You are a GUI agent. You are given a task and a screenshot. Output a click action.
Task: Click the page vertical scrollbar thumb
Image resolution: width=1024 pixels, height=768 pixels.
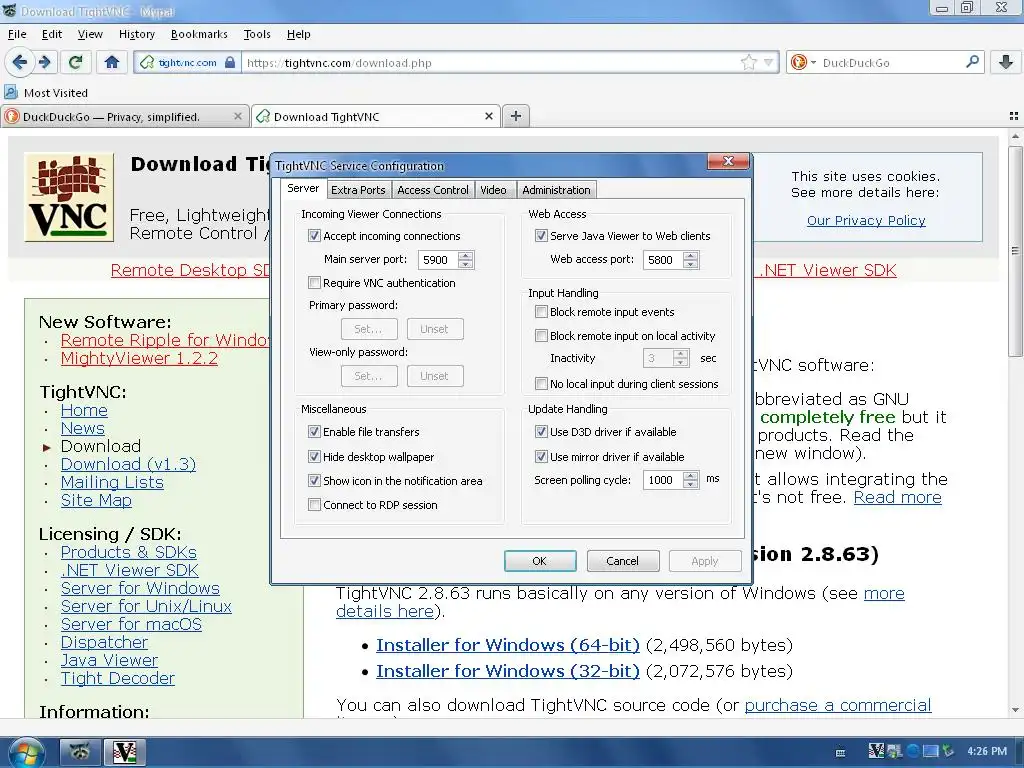pyautogui.click(x=1015, y=251)
